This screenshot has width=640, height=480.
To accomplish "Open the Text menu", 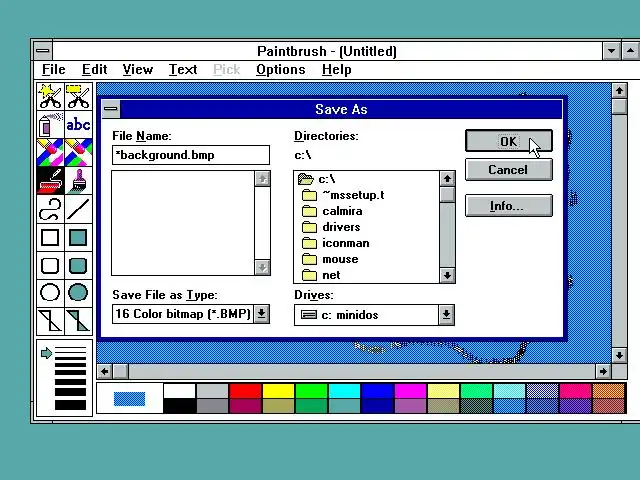I will (183, 70).
